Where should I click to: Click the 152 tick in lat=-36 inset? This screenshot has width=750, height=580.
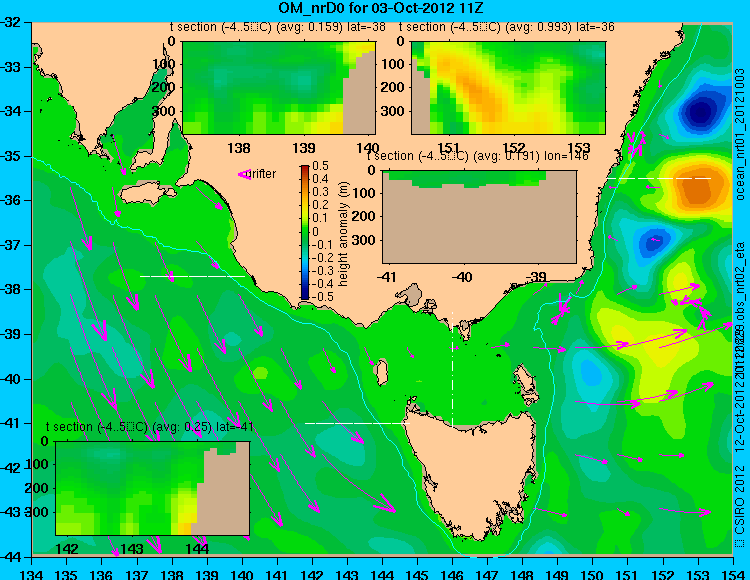[514, 148]
